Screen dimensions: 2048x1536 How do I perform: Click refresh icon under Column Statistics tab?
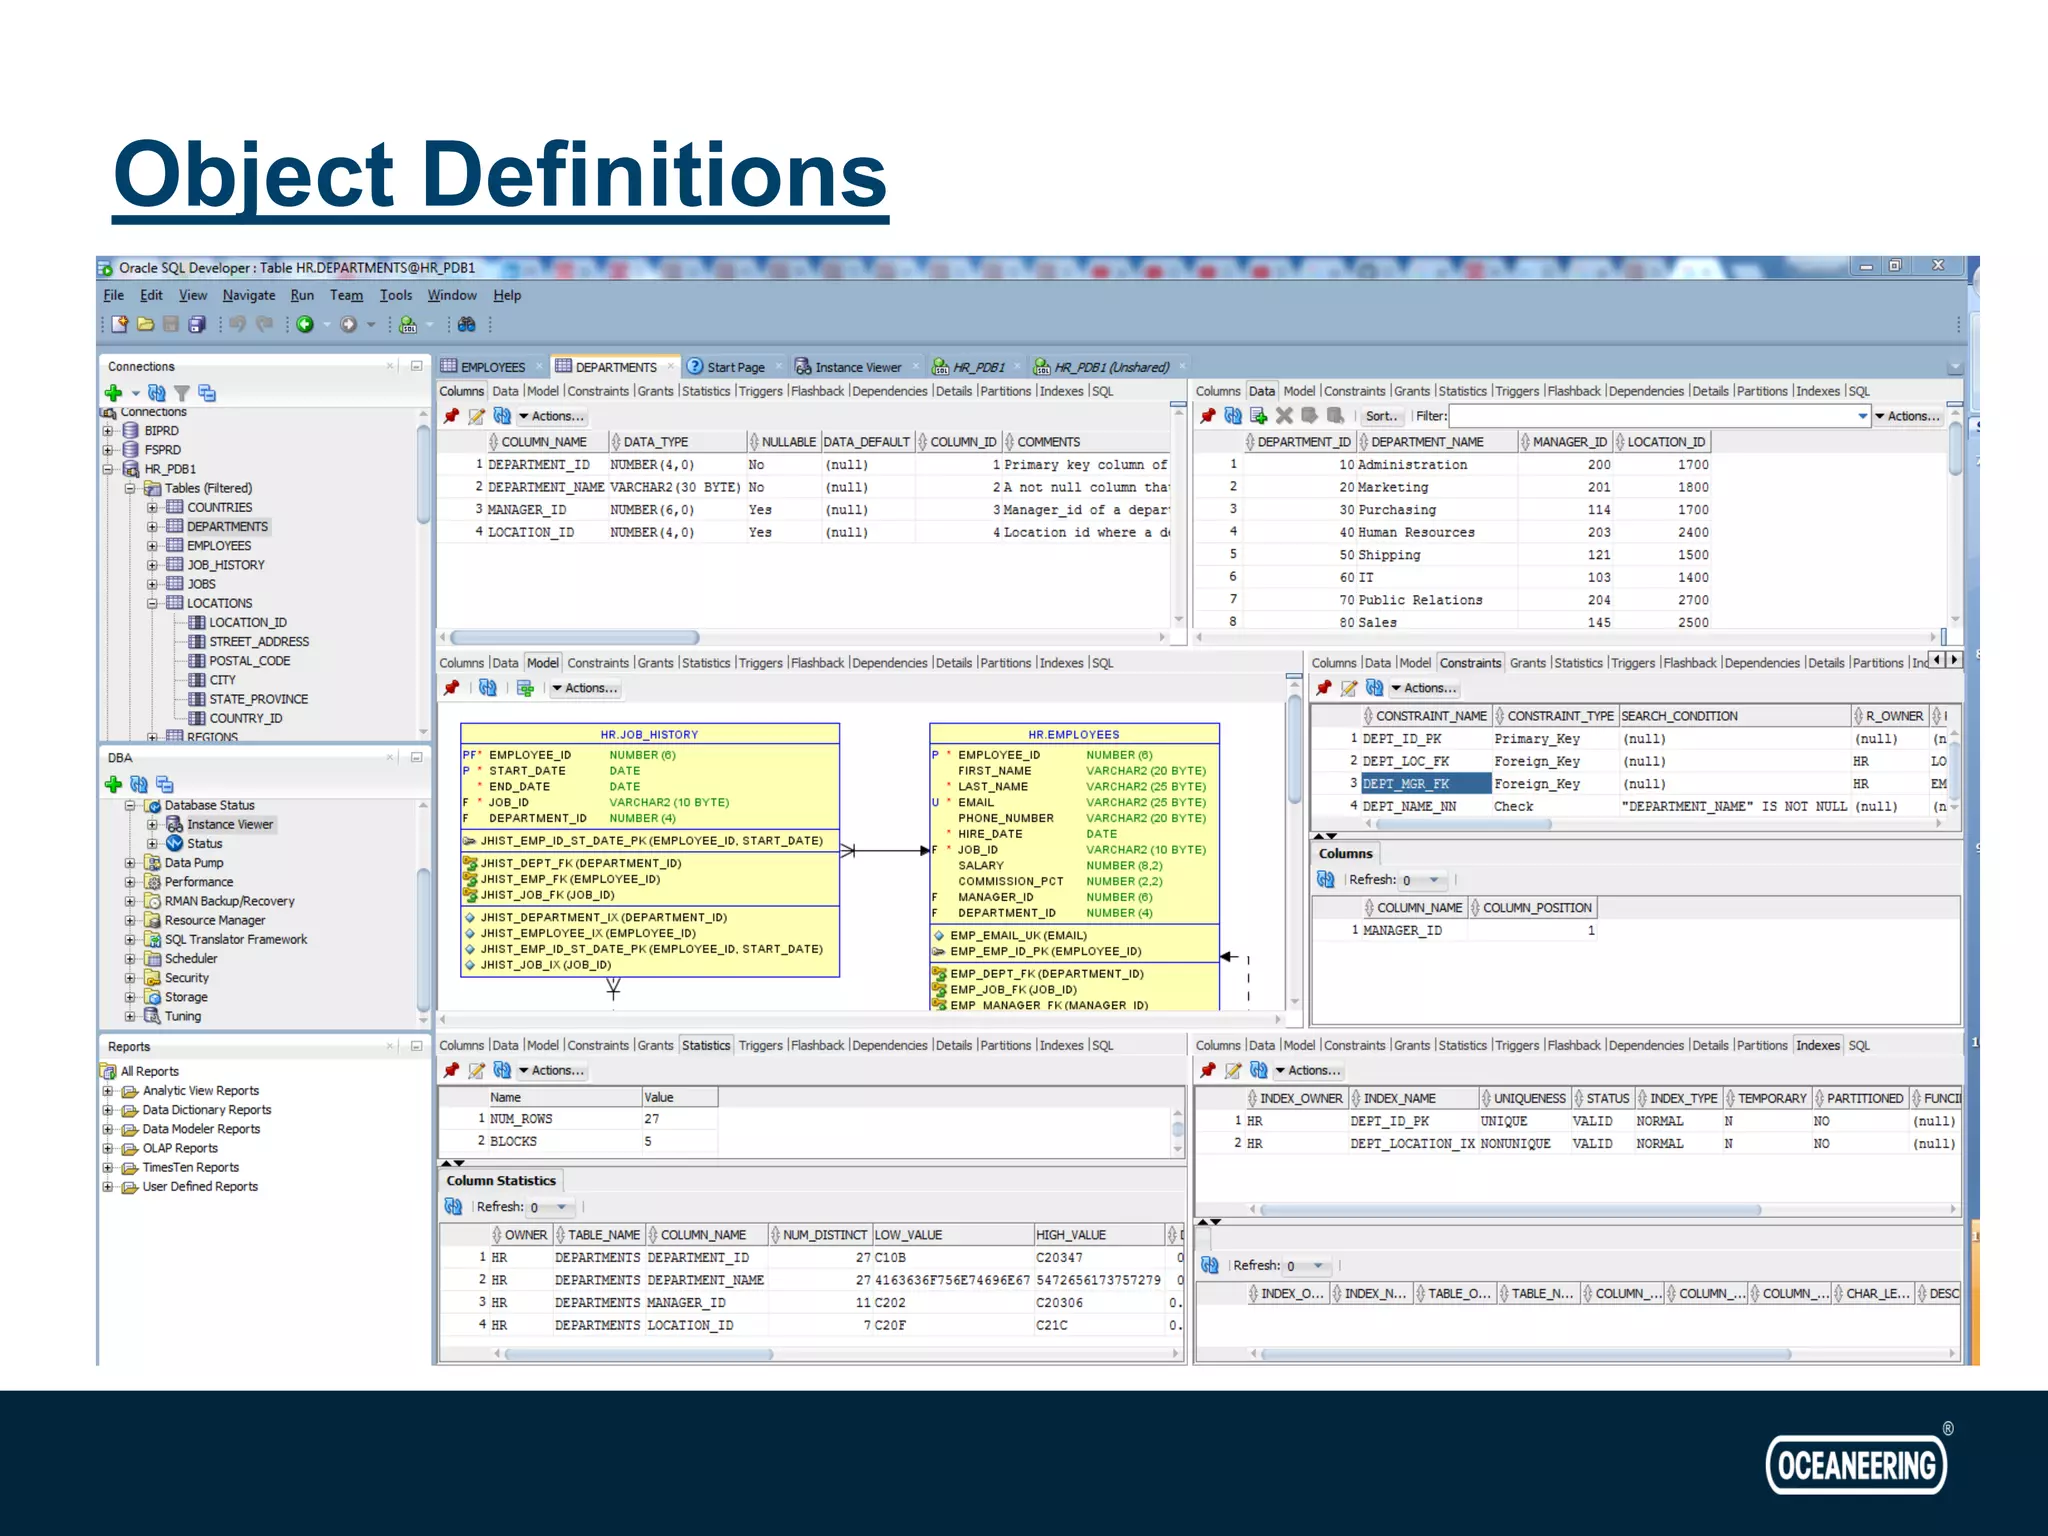tap(454, 1207)
